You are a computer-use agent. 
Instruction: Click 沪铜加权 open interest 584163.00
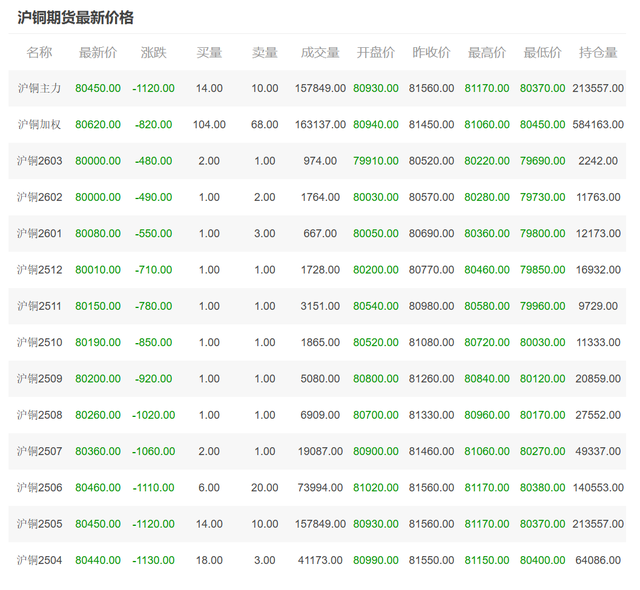(x=598, y=124)
